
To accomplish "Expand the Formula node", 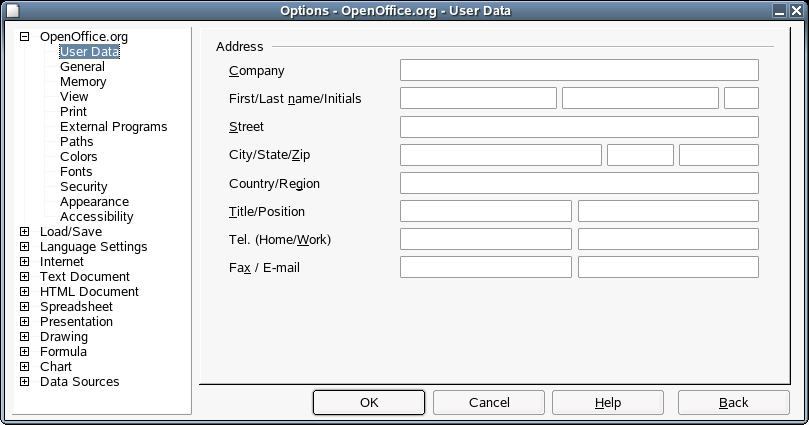I will 24,351.
